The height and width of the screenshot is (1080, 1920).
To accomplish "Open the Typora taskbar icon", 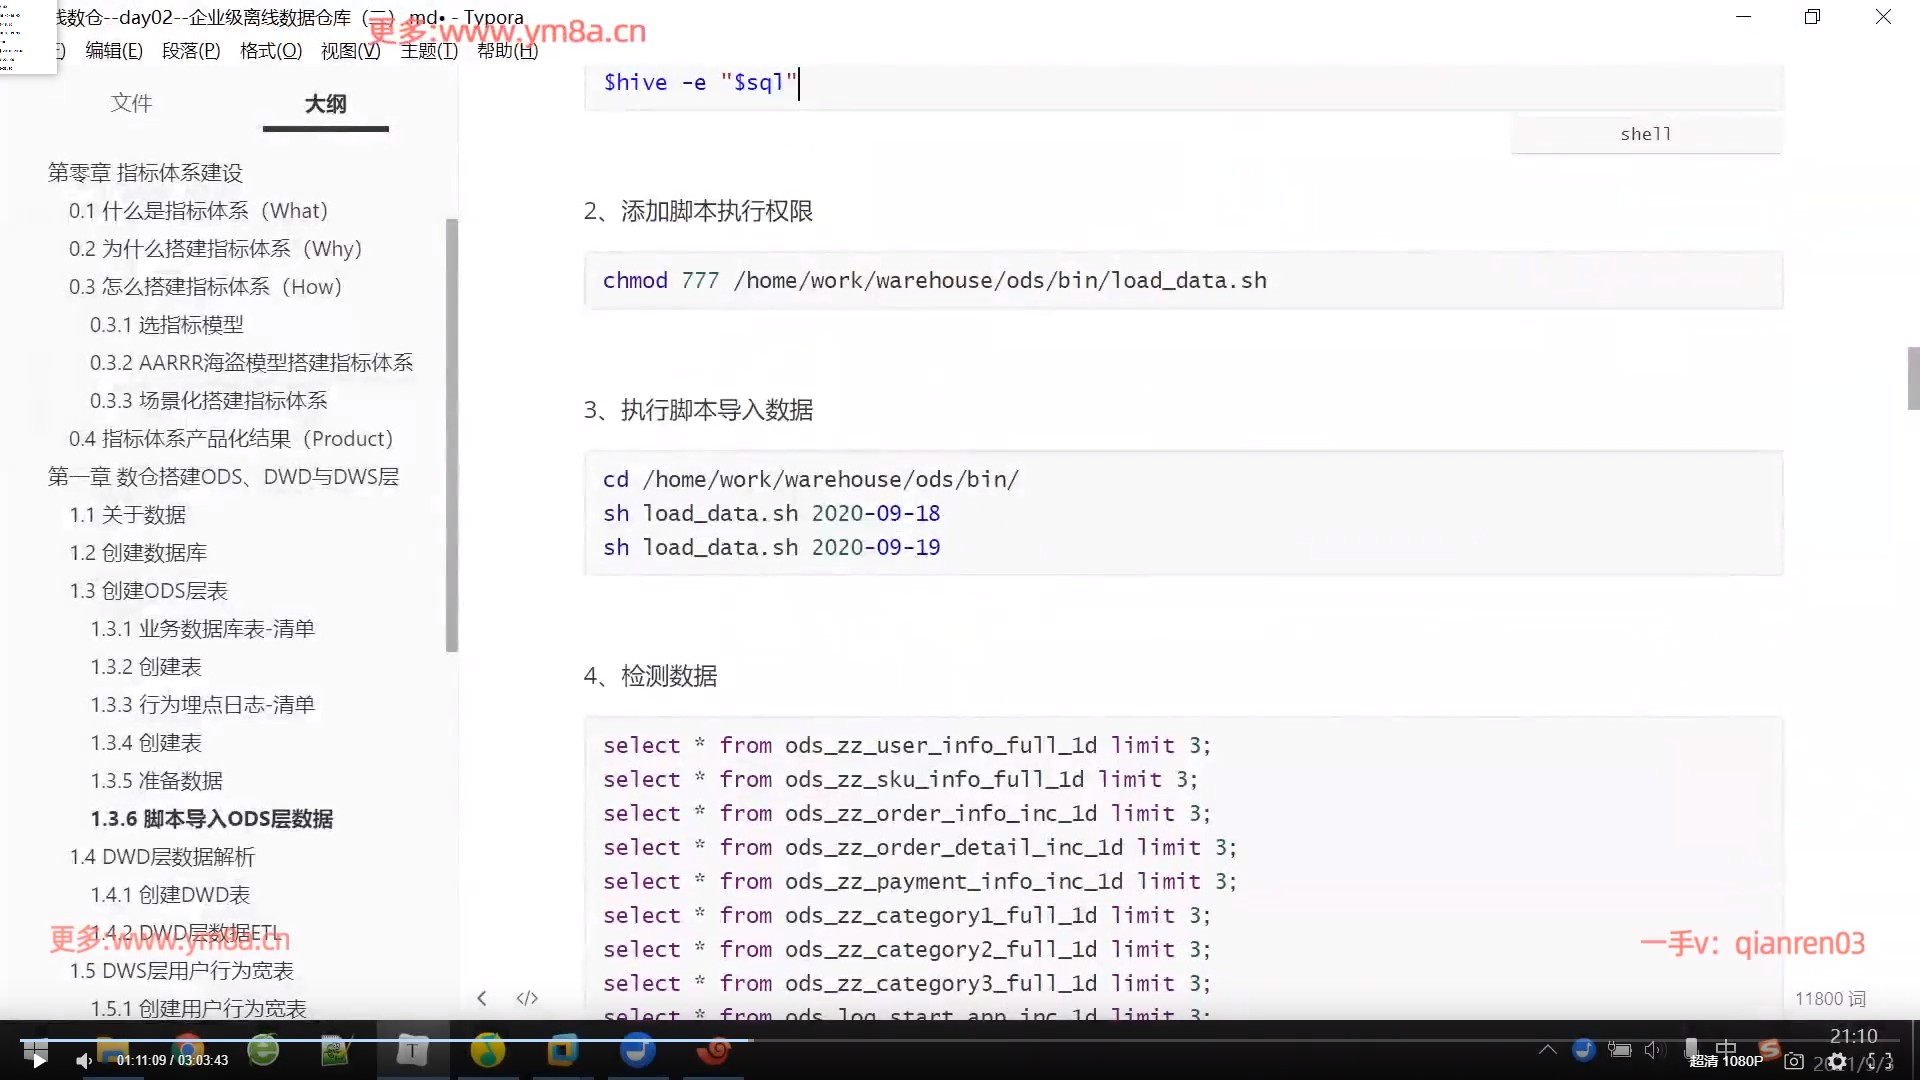I will (x=412, y=1051).
